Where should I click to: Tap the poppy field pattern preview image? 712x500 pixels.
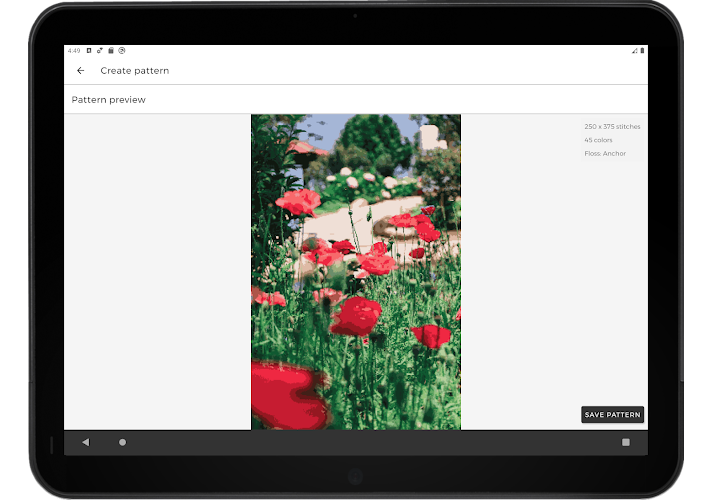coord(356,272)
